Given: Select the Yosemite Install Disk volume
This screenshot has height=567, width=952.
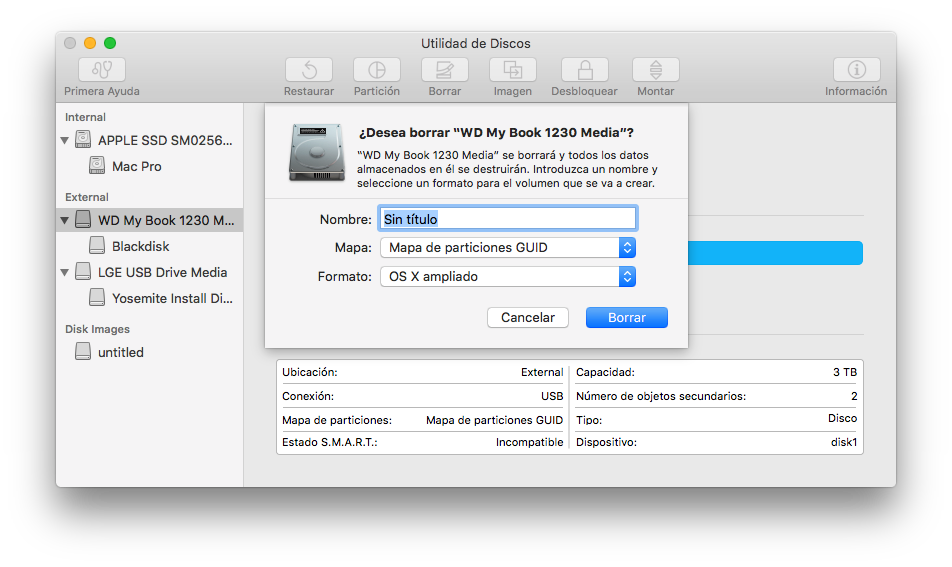Looking at the screenshot, I should pos(150,299).
